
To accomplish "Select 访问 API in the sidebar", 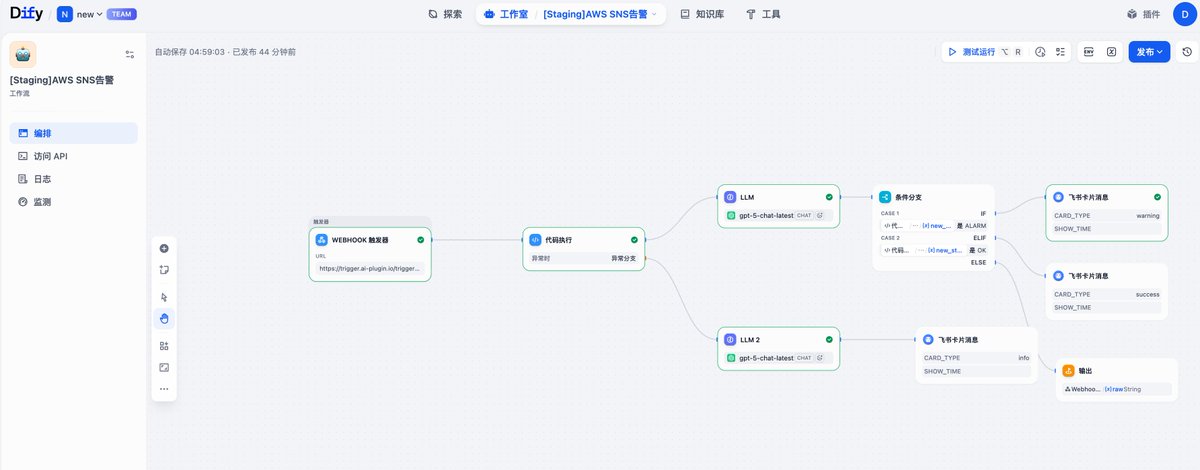I will click(x=73, y=156).
